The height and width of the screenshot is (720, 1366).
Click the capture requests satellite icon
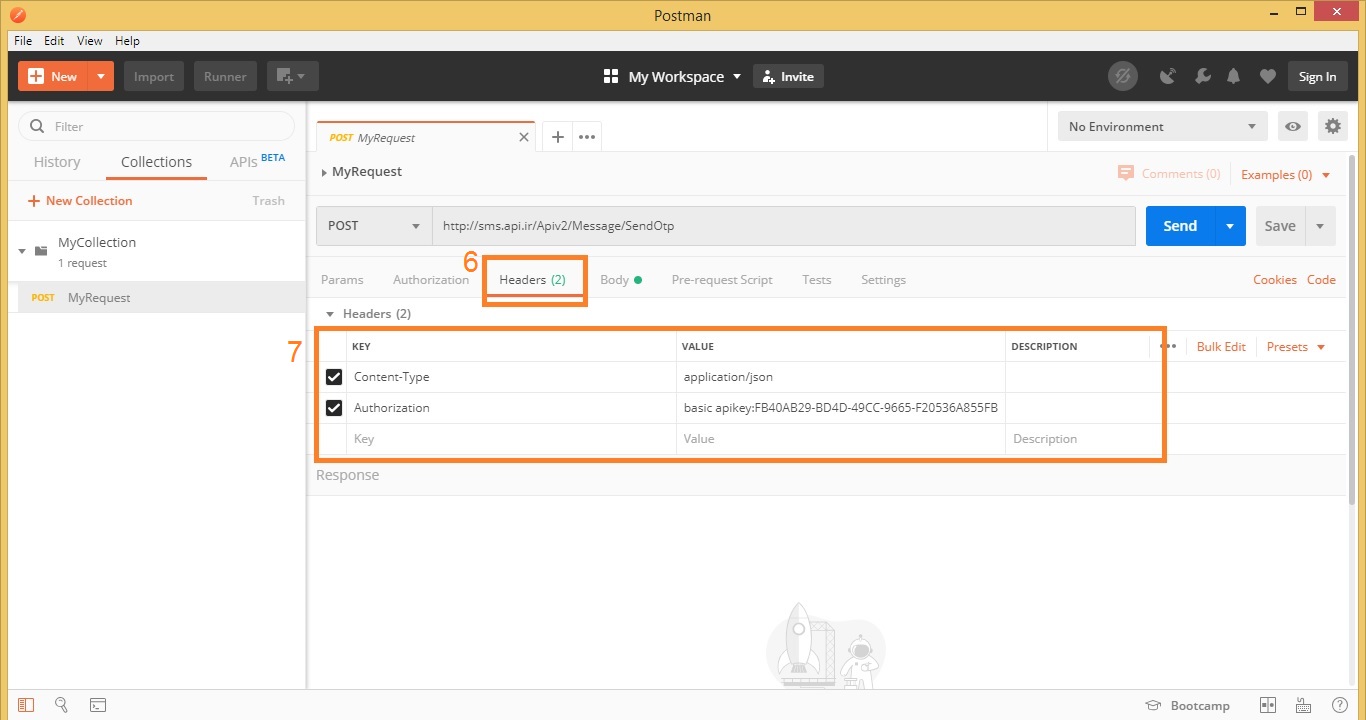pyautogui.click(x=1167, y=76)
